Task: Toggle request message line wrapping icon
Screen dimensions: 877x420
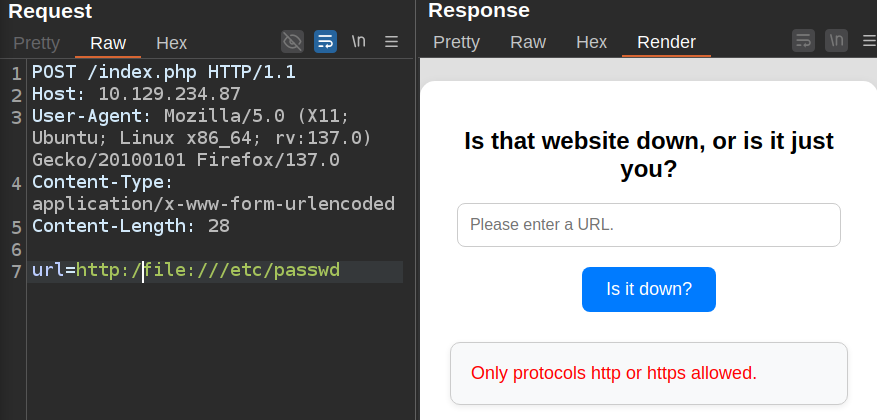Action: tap(325, 42)
